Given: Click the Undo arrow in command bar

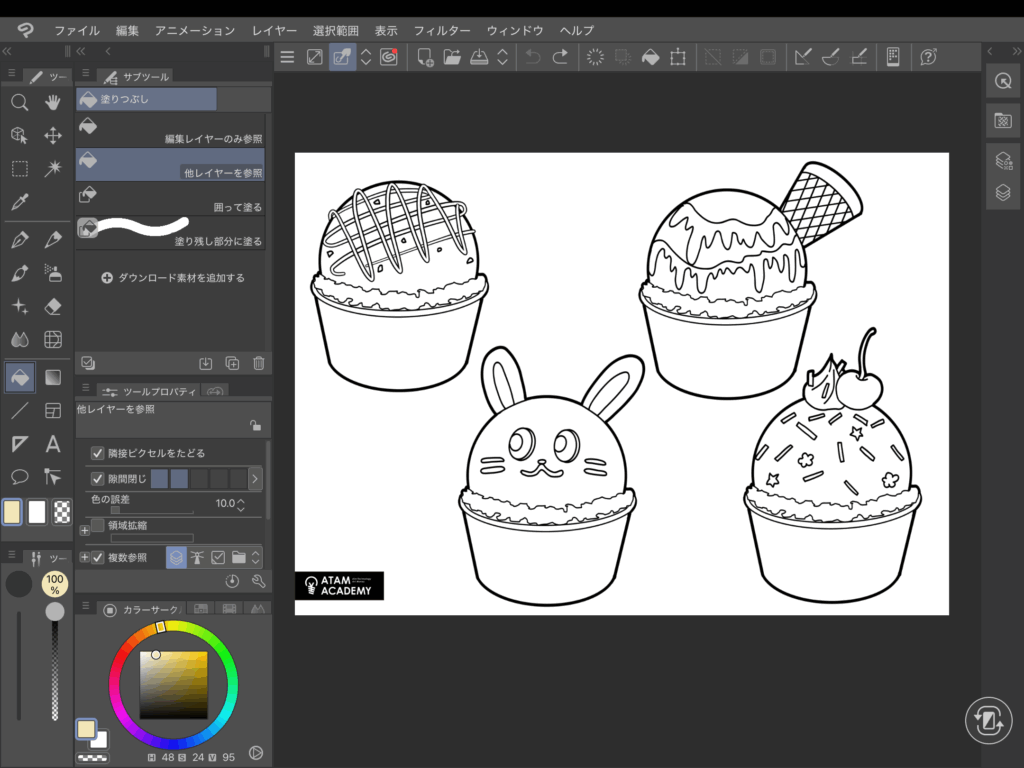Looking at the screenshot, I should (533, 57).
